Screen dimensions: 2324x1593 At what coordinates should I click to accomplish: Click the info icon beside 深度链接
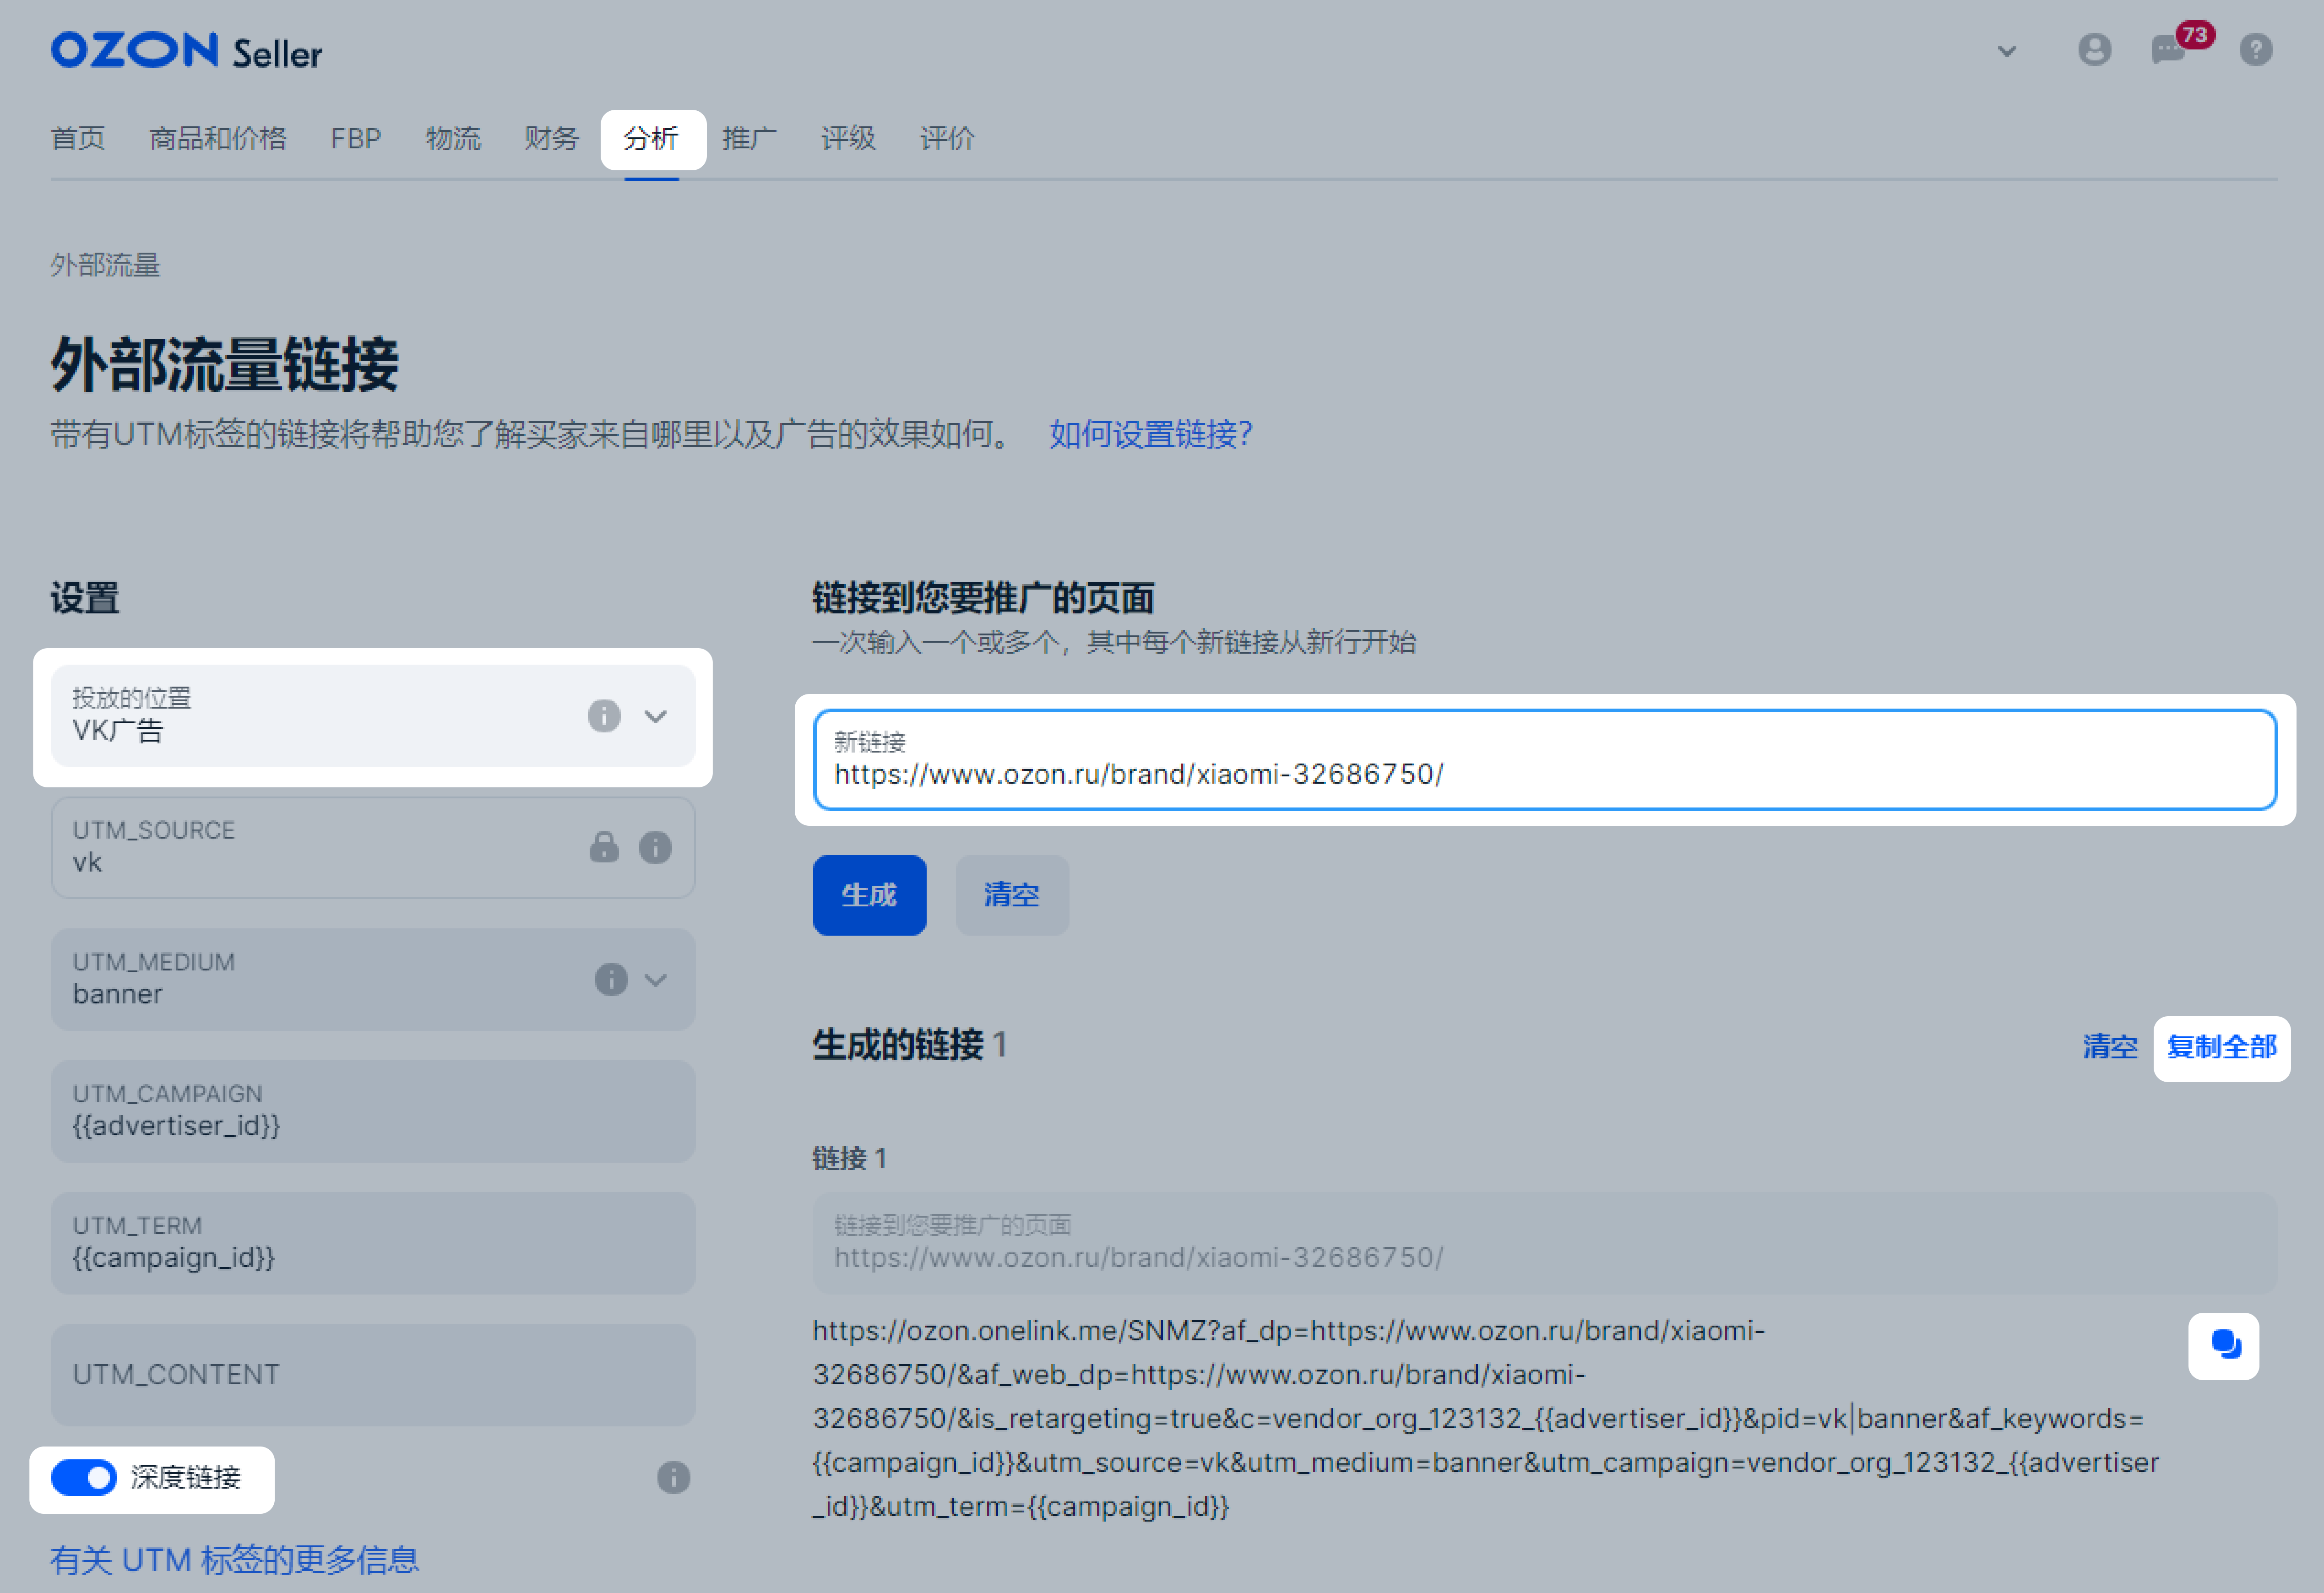coord(673,1478)
